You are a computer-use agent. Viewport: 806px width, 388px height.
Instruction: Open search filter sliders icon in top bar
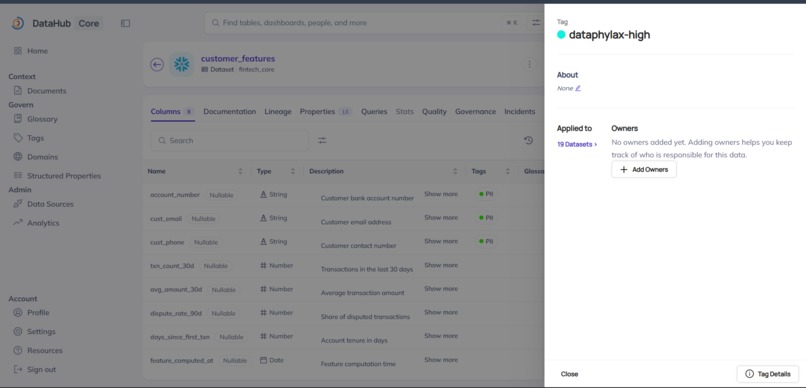(536, 23)
